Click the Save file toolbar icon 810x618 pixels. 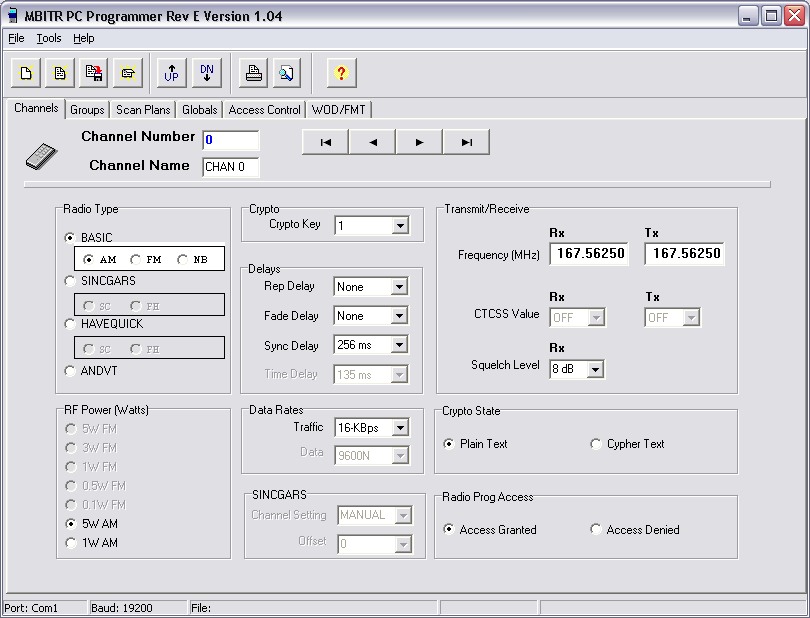pos(94,73)
